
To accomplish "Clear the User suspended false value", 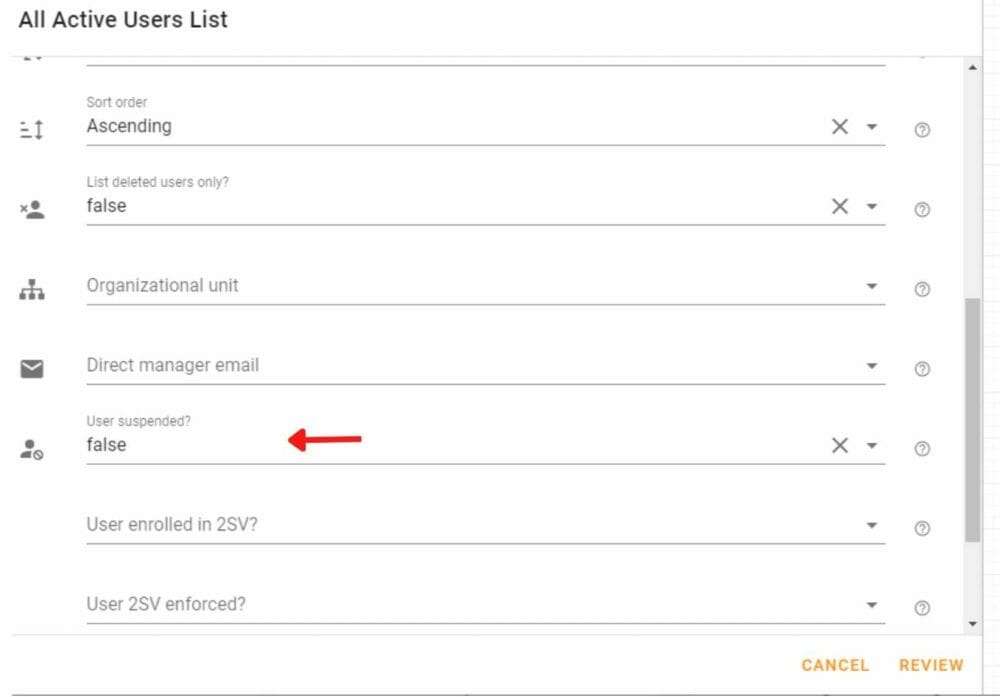I will click(839, 445).
